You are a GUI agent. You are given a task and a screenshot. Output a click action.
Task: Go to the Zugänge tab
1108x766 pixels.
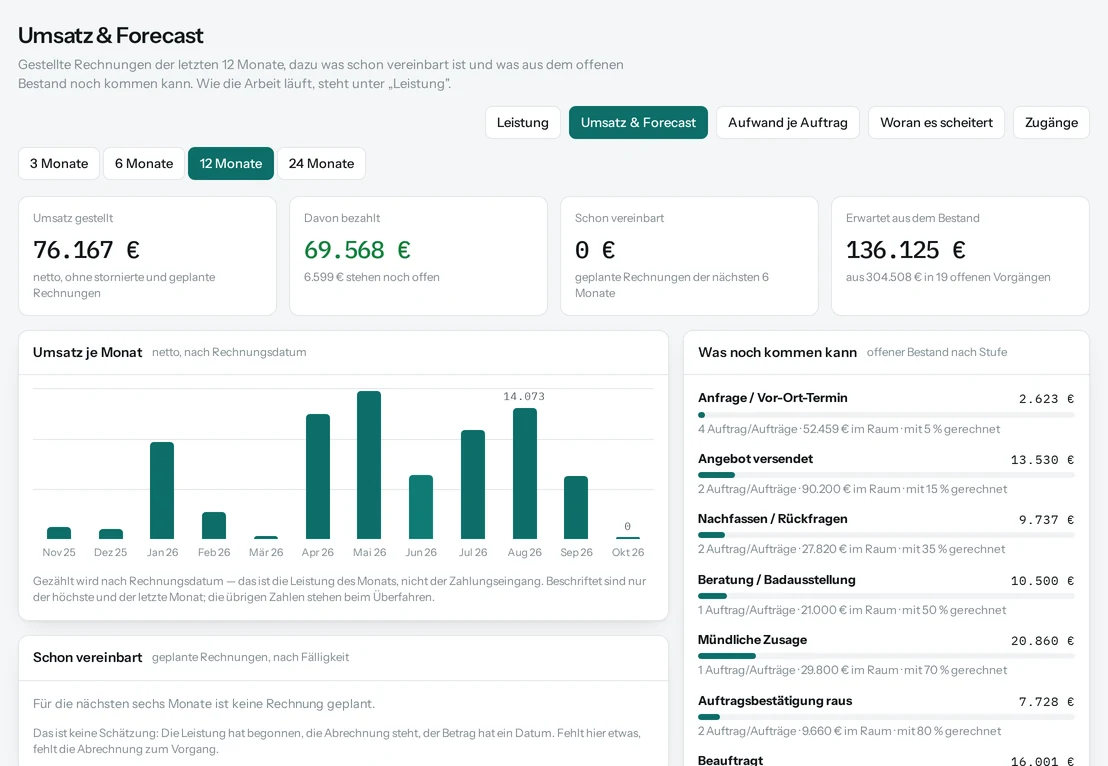coord(1051,122)
